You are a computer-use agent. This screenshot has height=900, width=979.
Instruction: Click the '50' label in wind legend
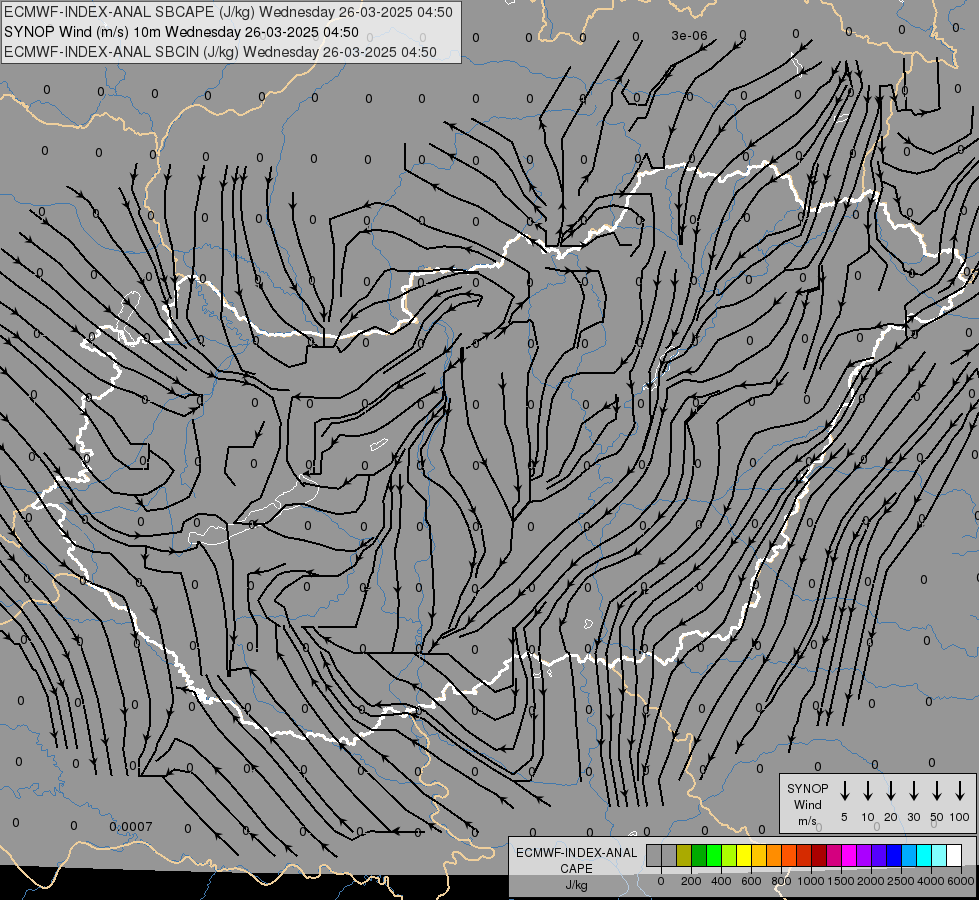[937, 817]
